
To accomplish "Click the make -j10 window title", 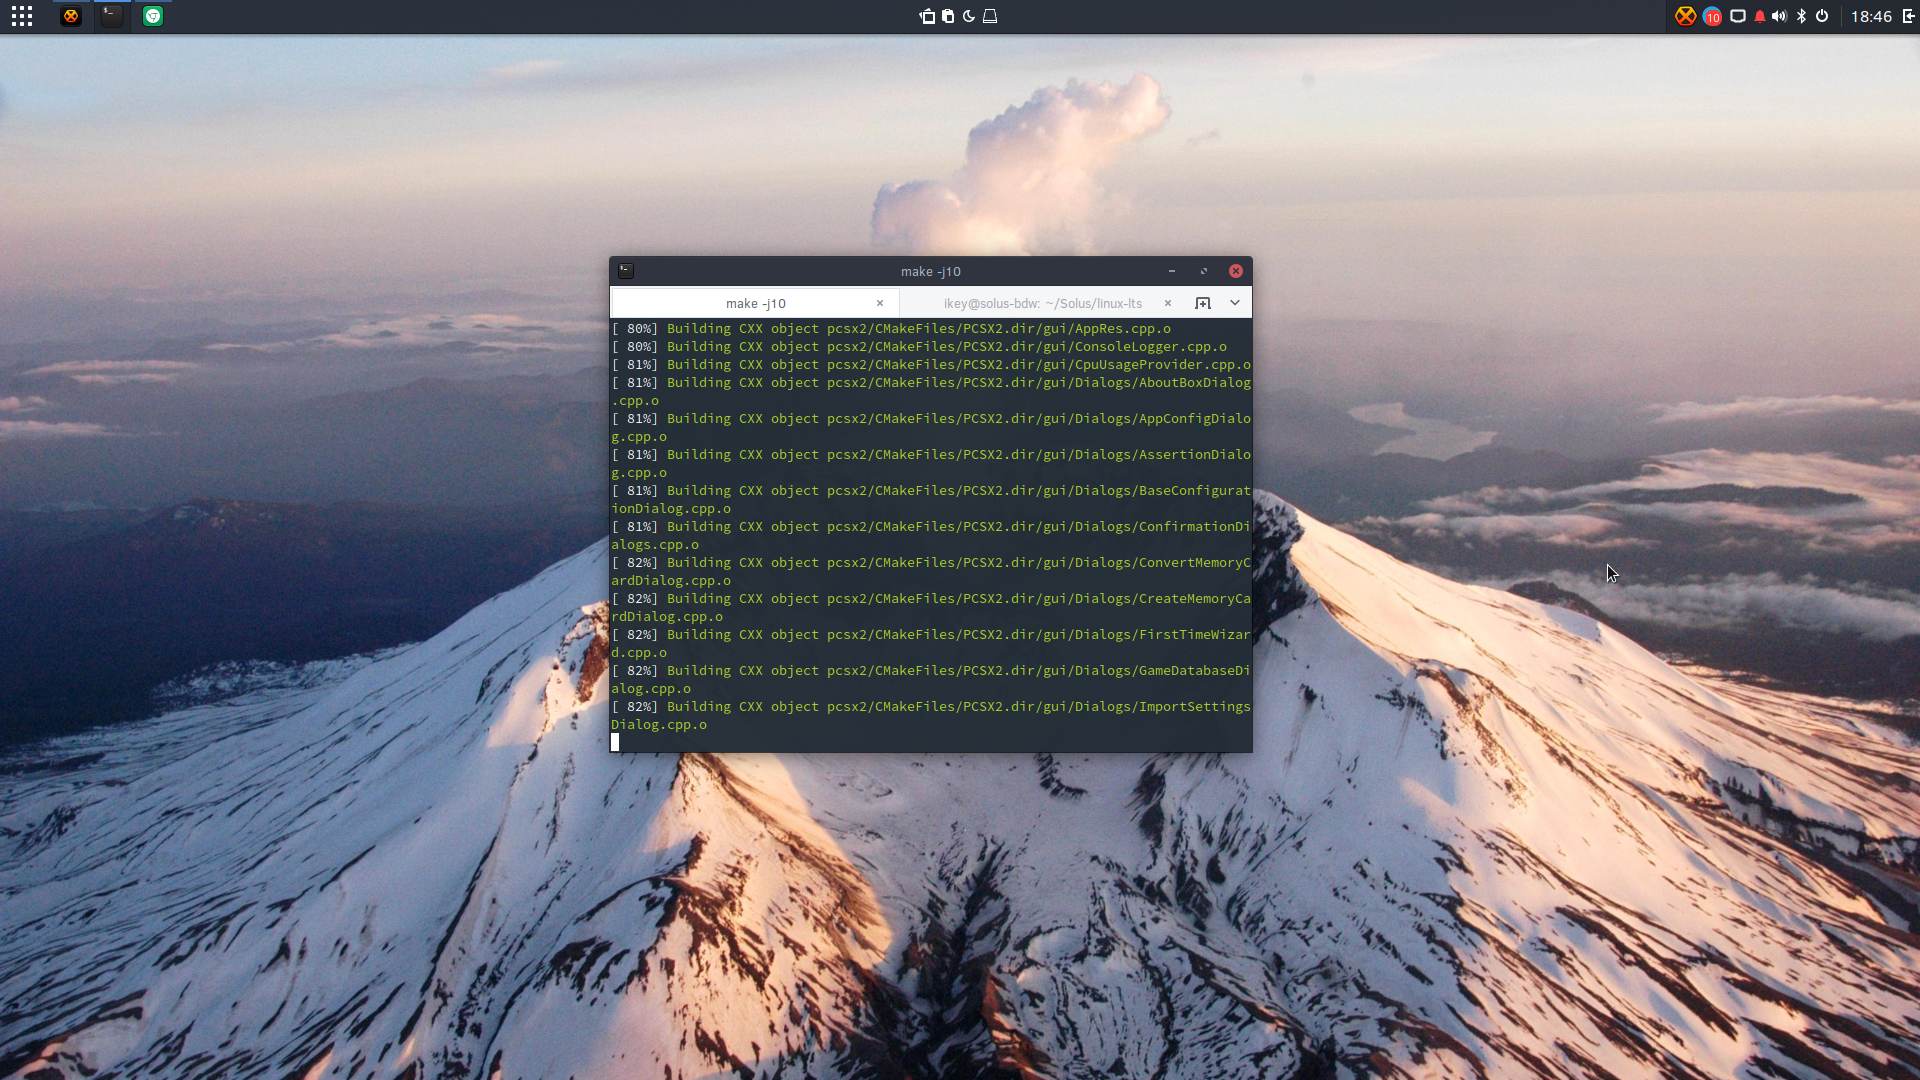I will [x=930, y=271].
